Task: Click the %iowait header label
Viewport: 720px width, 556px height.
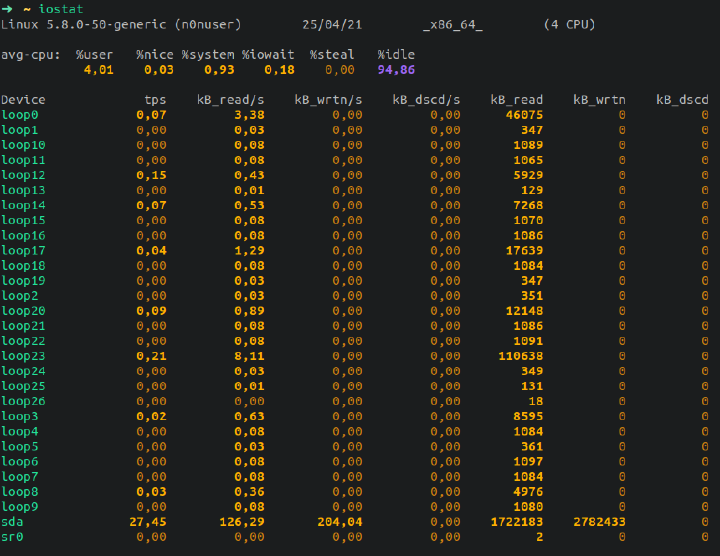Action: click(268, 55)
